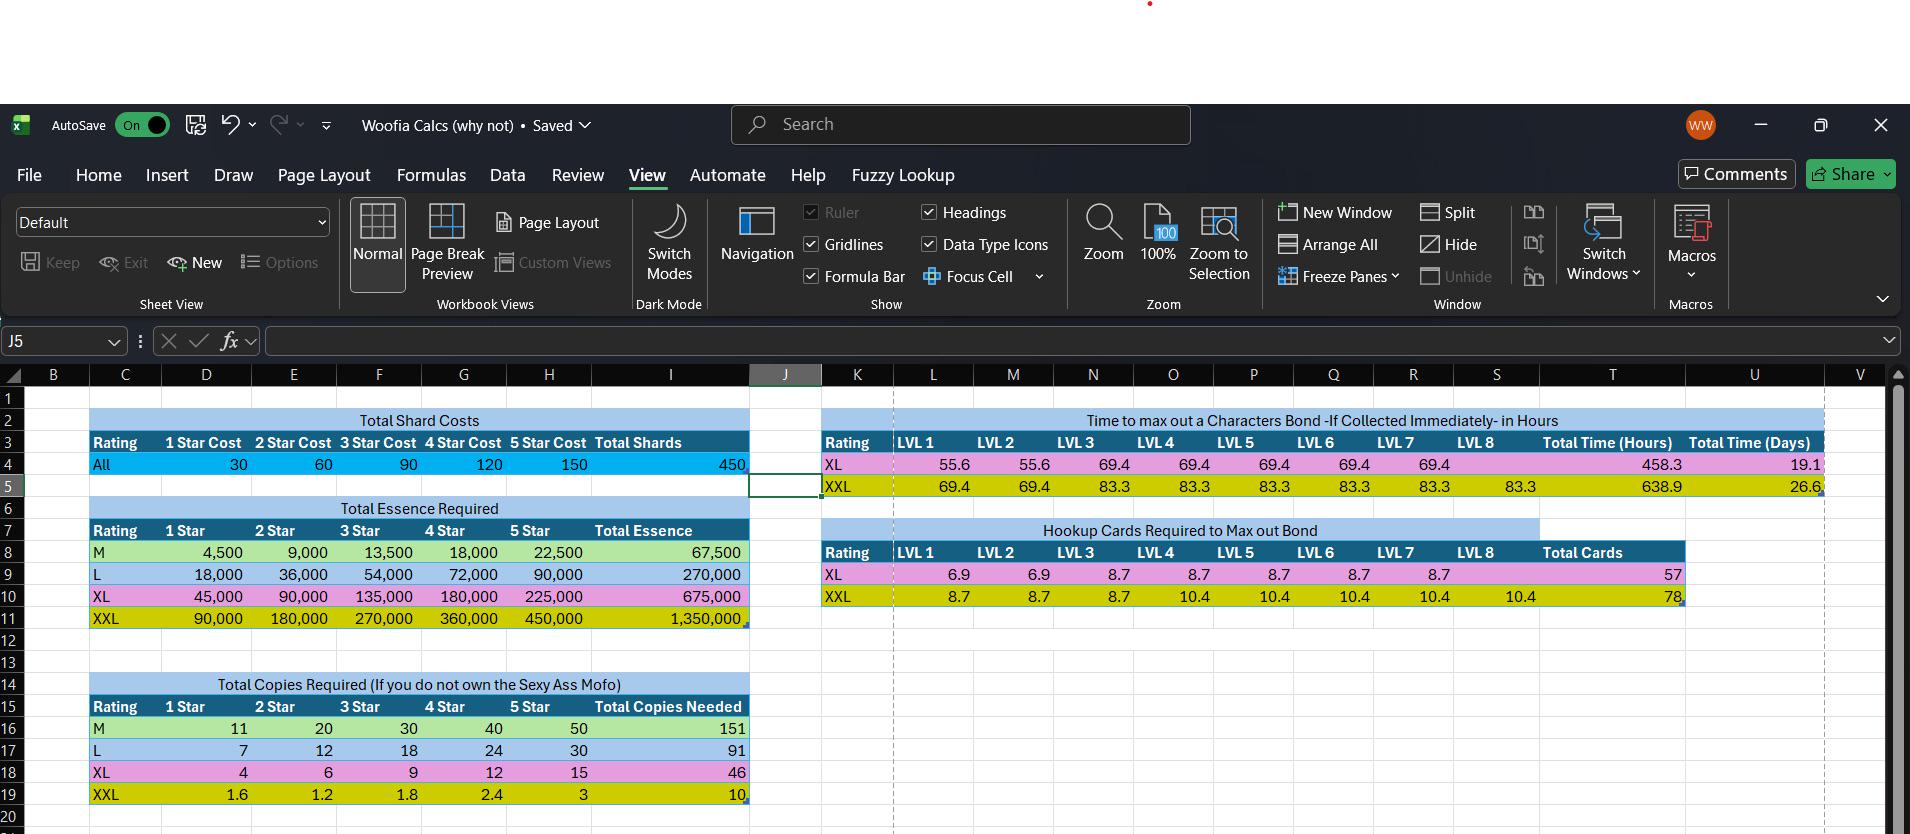The image size is (1910, 834).
Task: Collapse the ribbon with chevron
Action: (1882, 299)
